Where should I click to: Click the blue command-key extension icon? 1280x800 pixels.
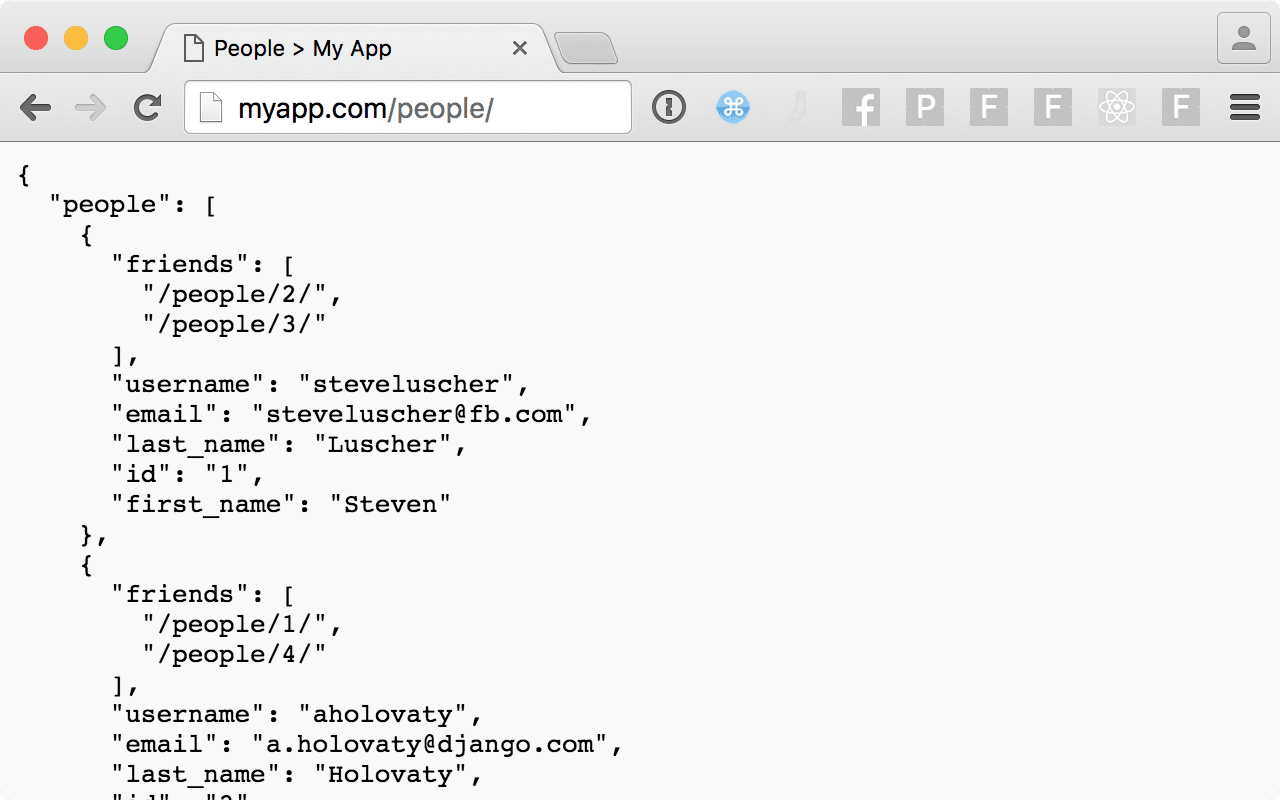click(x=732, y=107)
